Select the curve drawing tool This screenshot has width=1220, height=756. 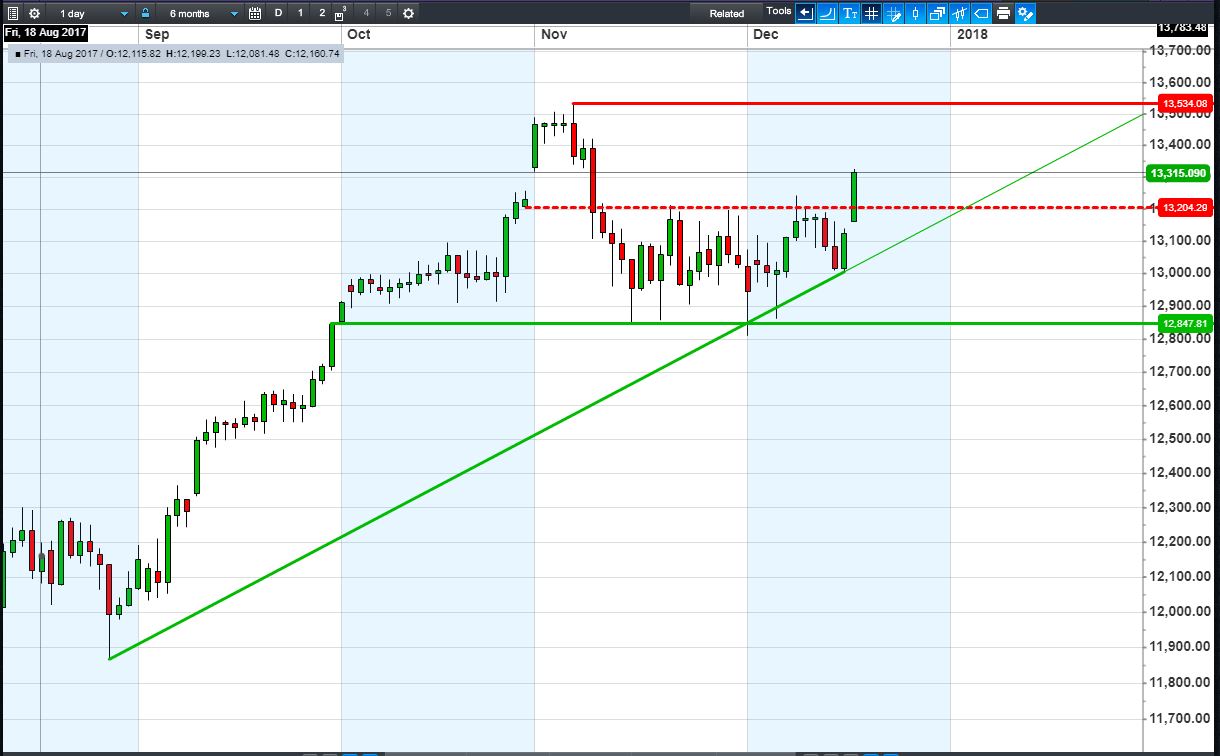click(x=828, y=13)
